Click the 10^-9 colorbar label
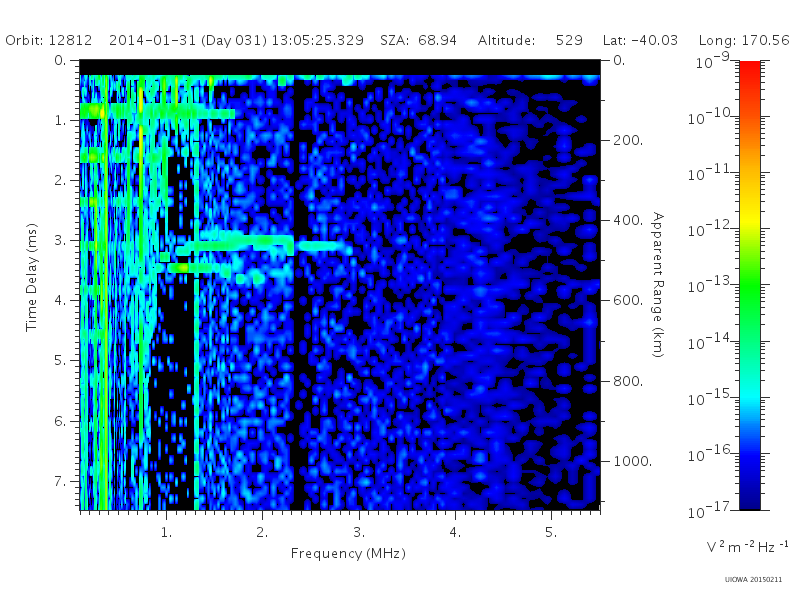The height and width of the screenshot is (600, 800). pos(712,61)
